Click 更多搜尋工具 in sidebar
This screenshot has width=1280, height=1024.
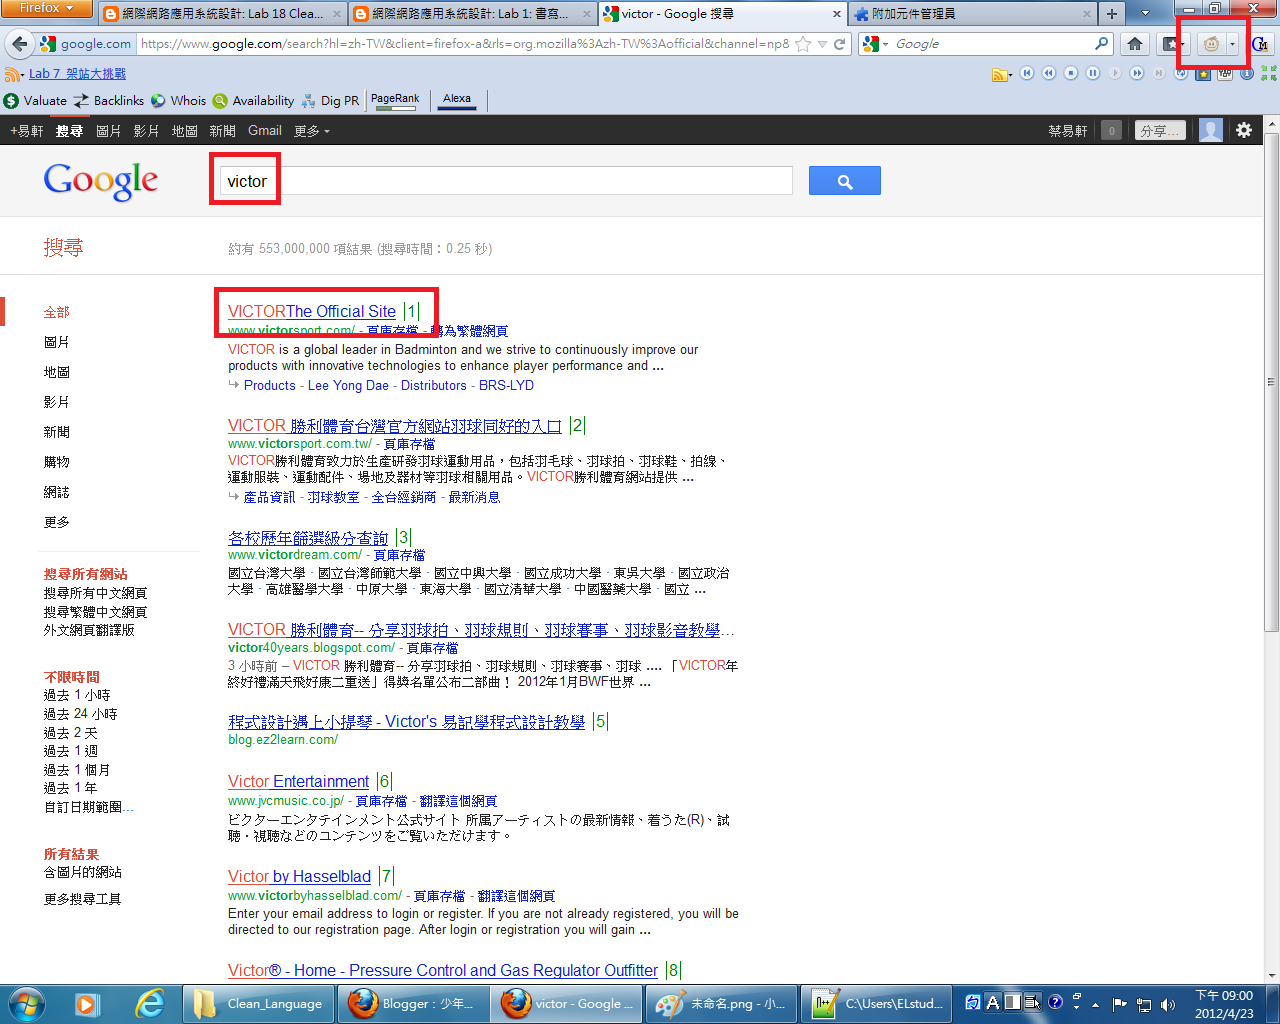point(83,899)
